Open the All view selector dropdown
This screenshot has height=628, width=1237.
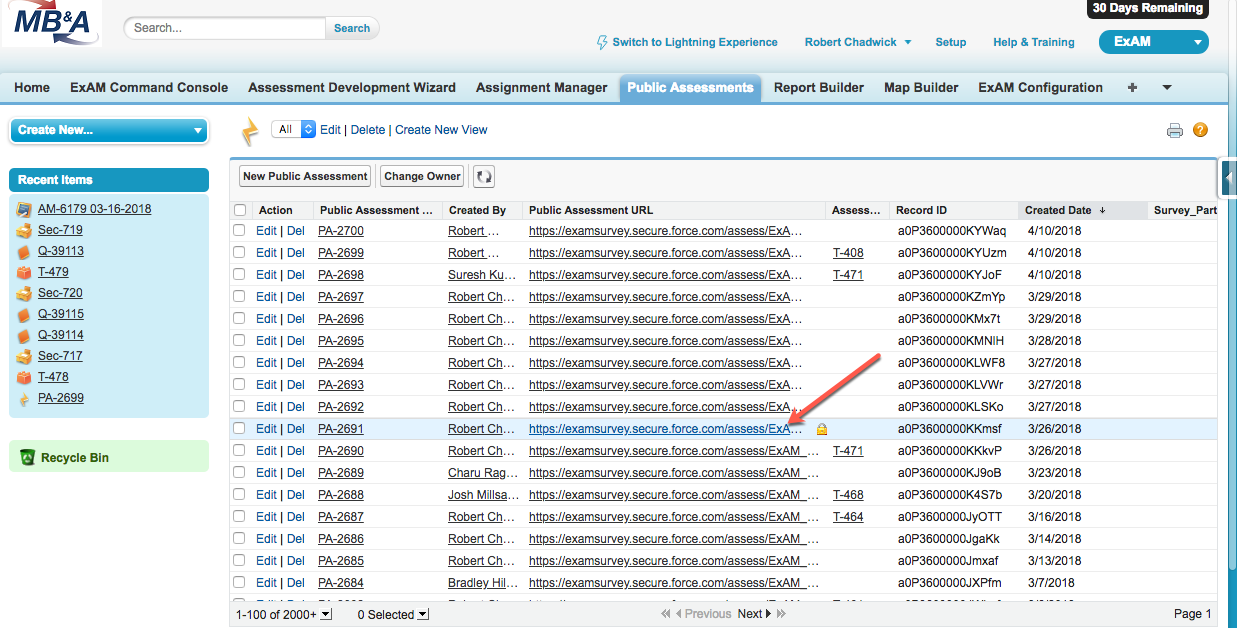click(x=293, y=129)
